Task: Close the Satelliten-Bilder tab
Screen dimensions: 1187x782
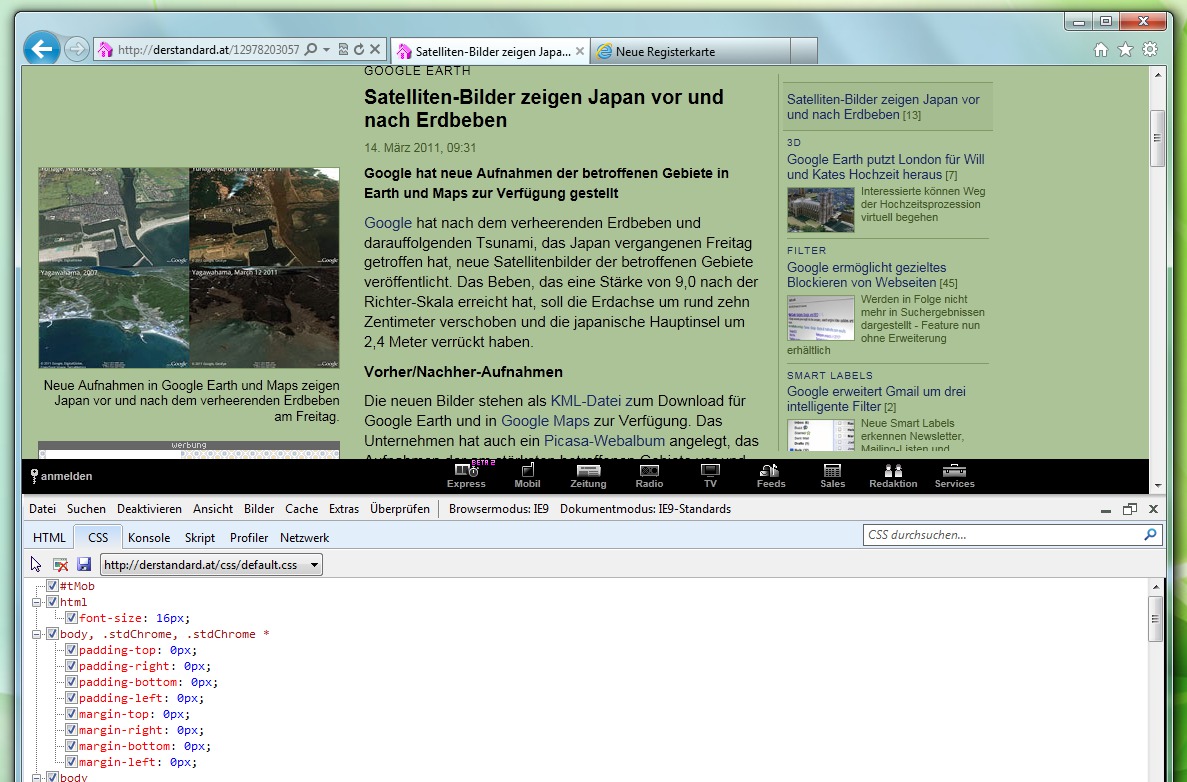Action: coord(580,51)
